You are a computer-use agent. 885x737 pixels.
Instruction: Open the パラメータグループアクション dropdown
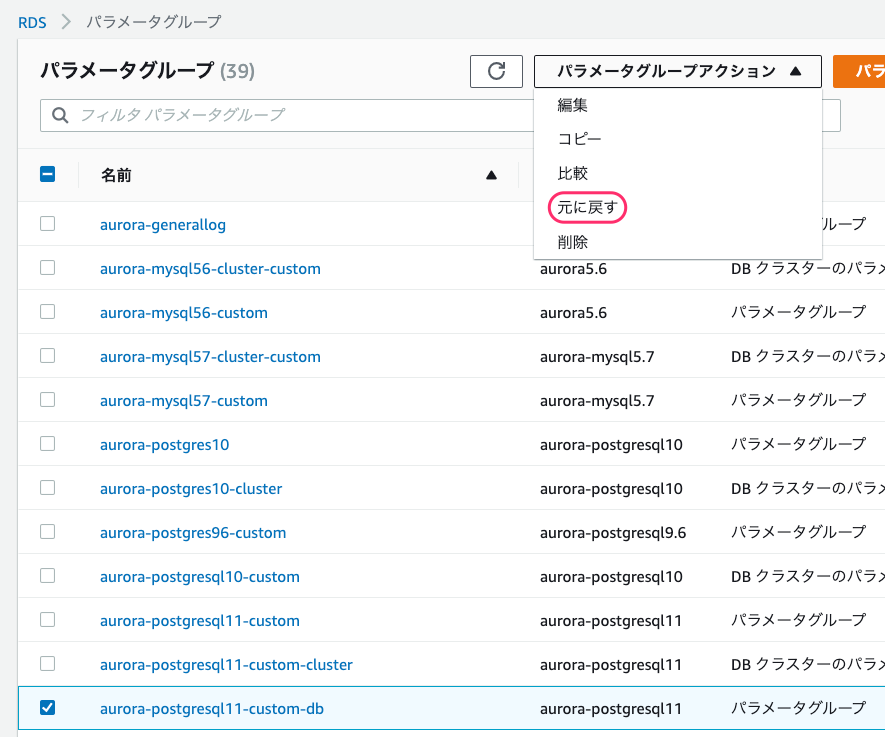coord(677,71)
